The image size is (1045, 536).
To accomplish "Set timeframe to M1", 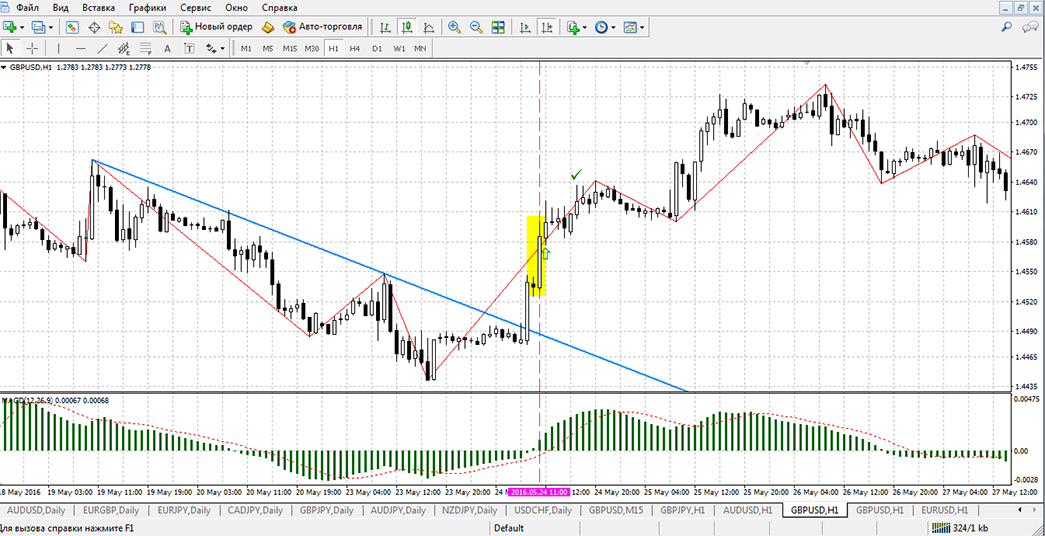I will 246,49.
